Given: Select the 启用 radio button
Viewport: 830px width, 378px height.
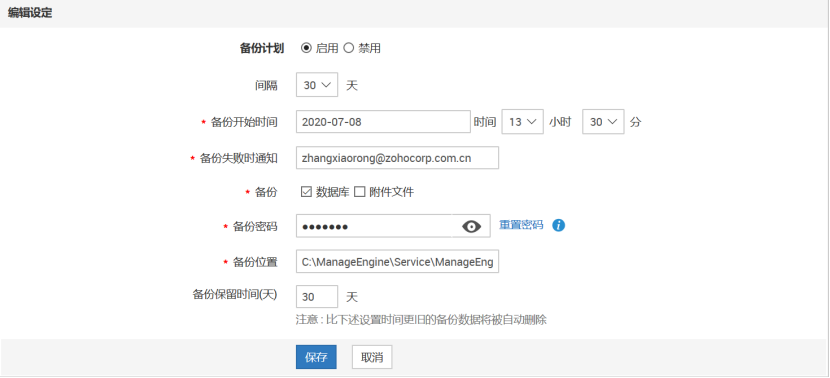Looking at the screenshot, I should 306,48.
